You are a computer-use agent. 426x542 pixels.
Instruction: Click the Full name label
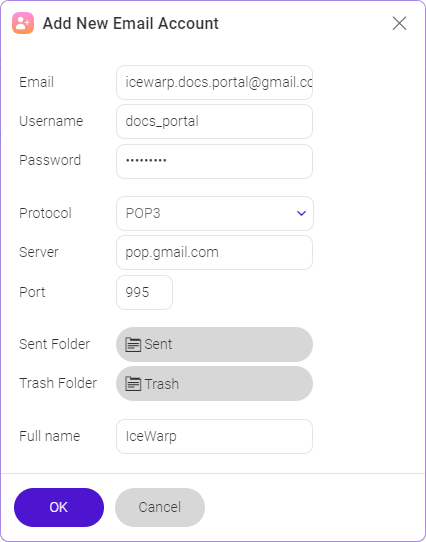(49, 436)
